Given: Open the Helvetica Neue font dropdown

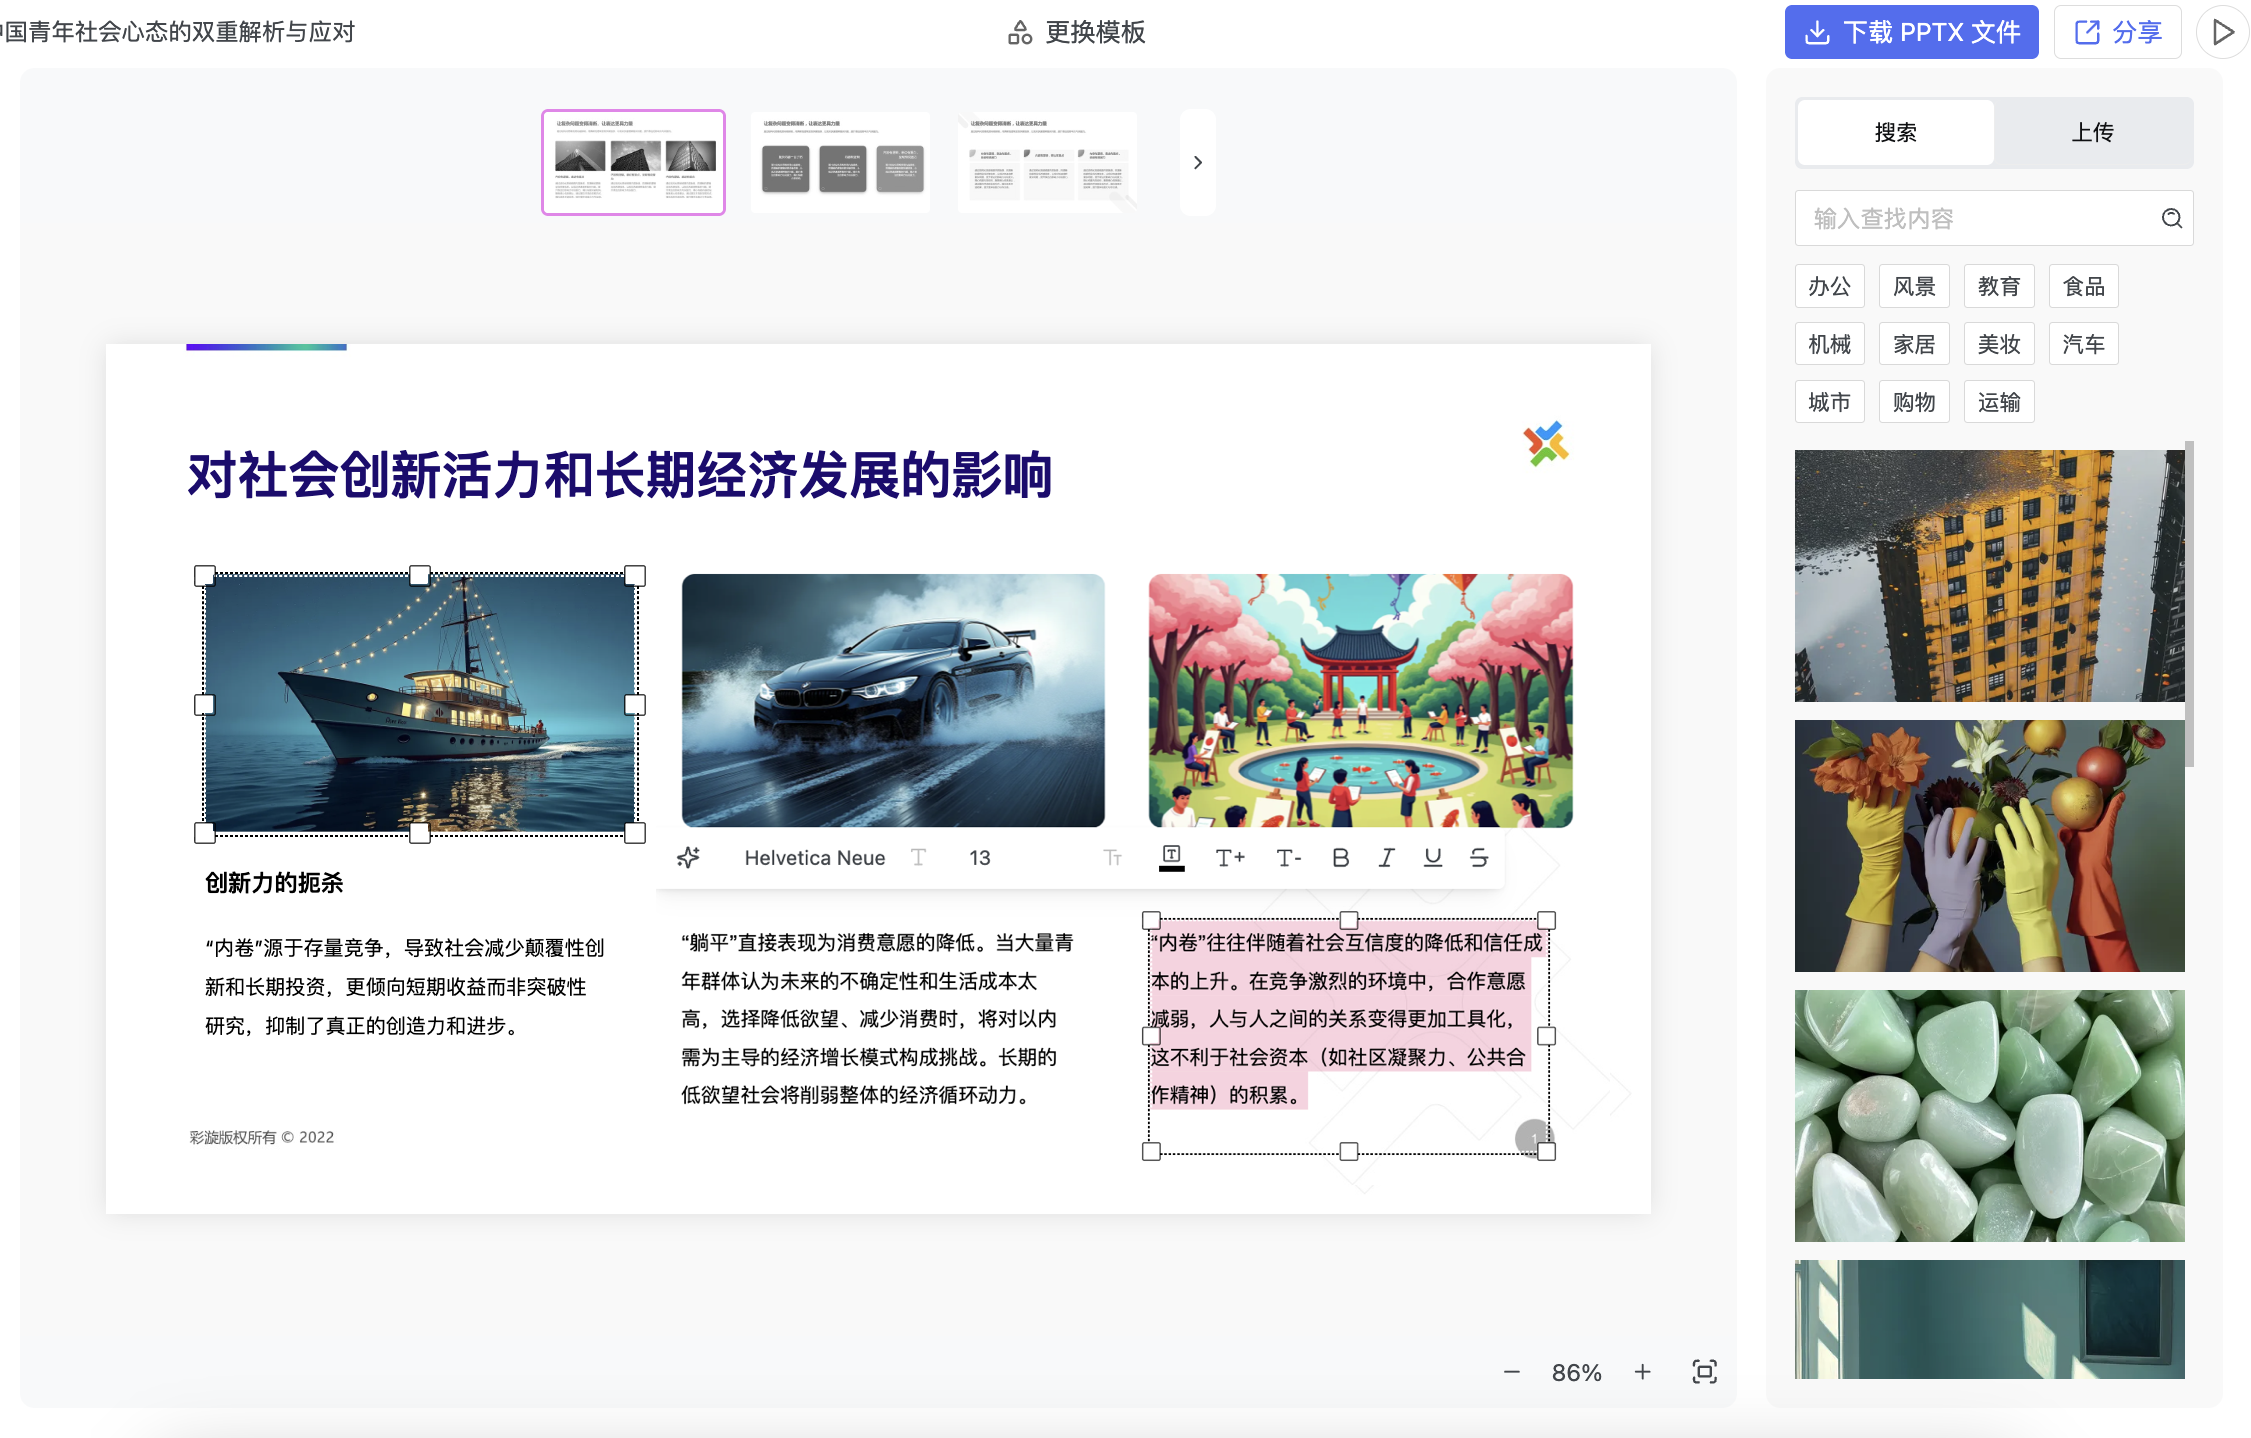Looking at the screenshot, I should (815, 858).
